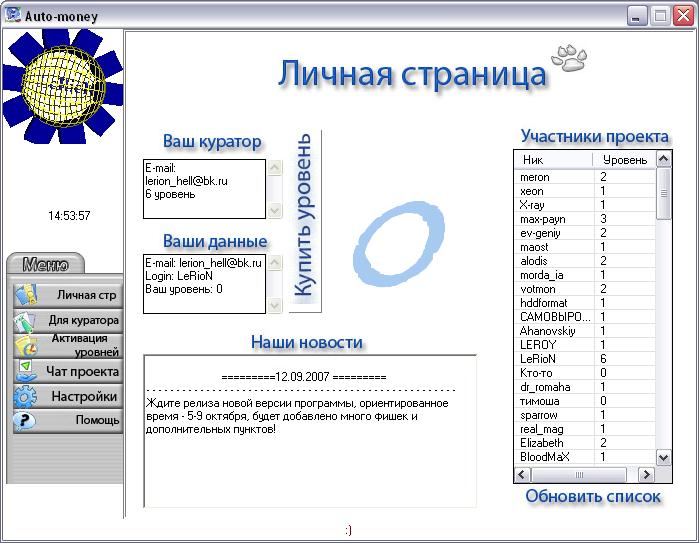Screen dimensions: 699x543
Task: Select participant row votmon
Action: tap(585, 289)
